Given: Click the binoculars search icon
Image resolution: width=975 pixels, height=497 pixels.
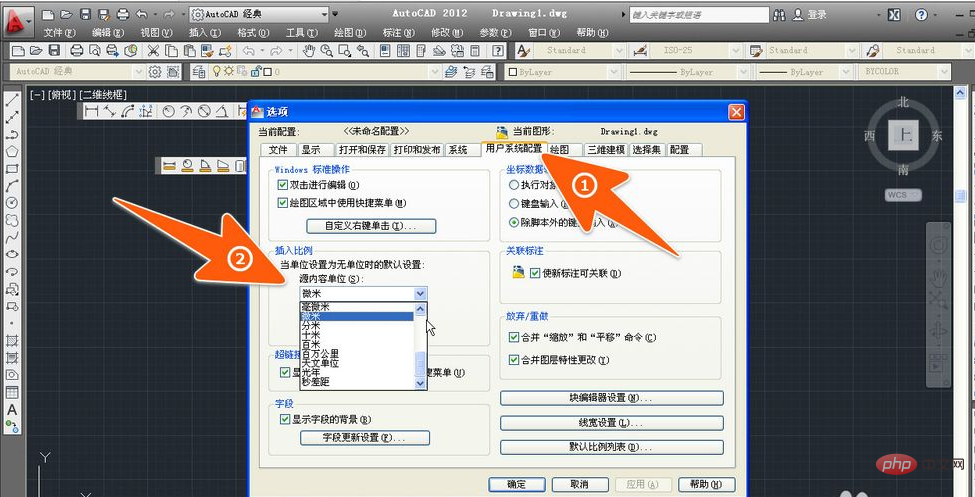Looking at the screenshot, I should pyautogui.click(x=780, y=14).
